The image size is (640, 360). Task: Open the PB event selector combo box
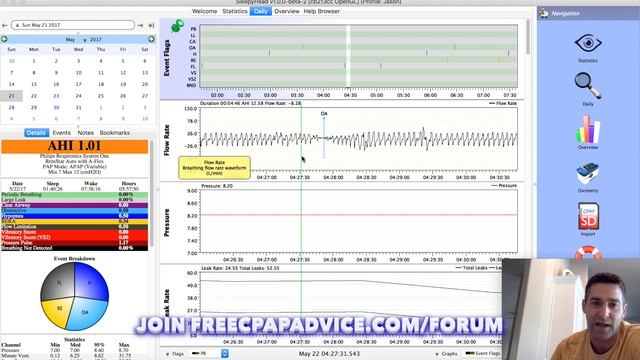click(209, 353)
